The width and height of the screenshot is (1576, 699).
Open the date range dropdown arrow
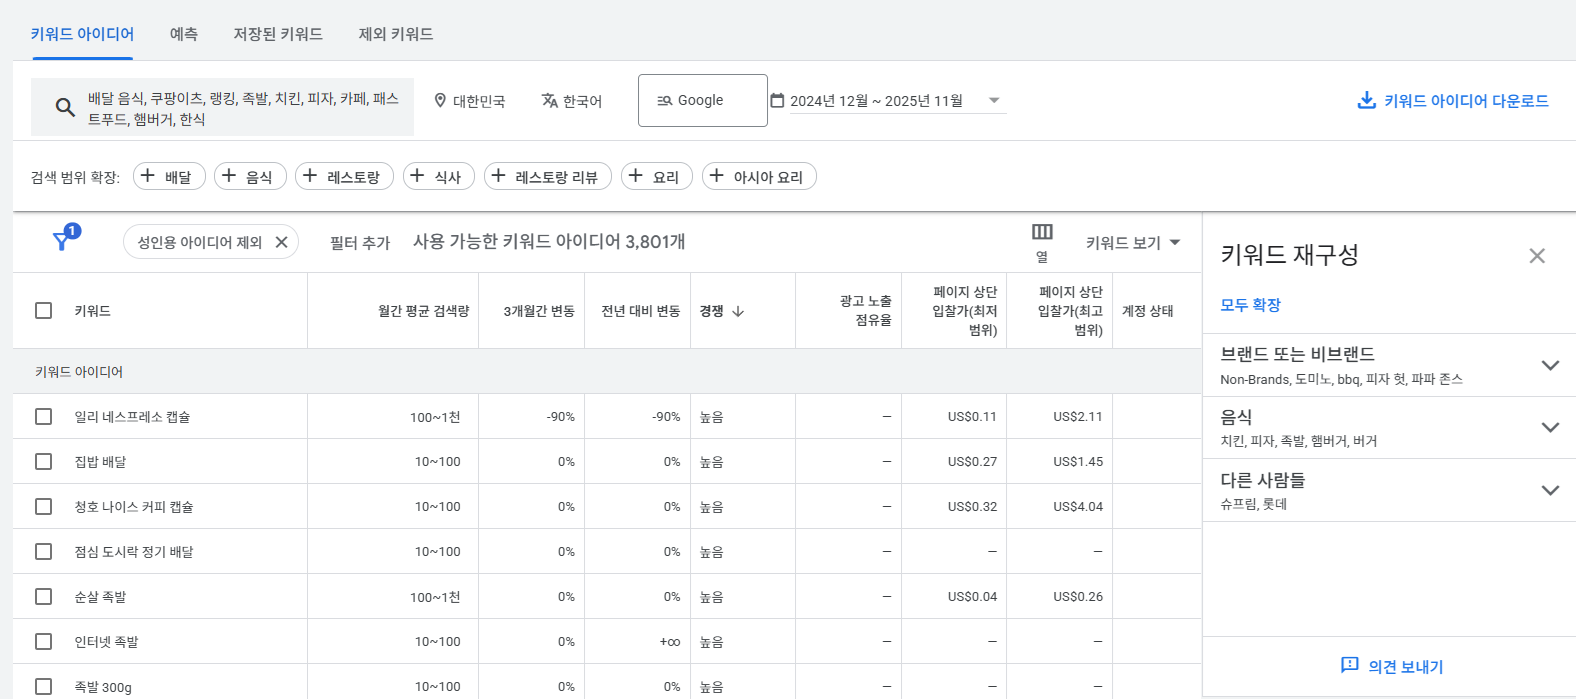994,100
